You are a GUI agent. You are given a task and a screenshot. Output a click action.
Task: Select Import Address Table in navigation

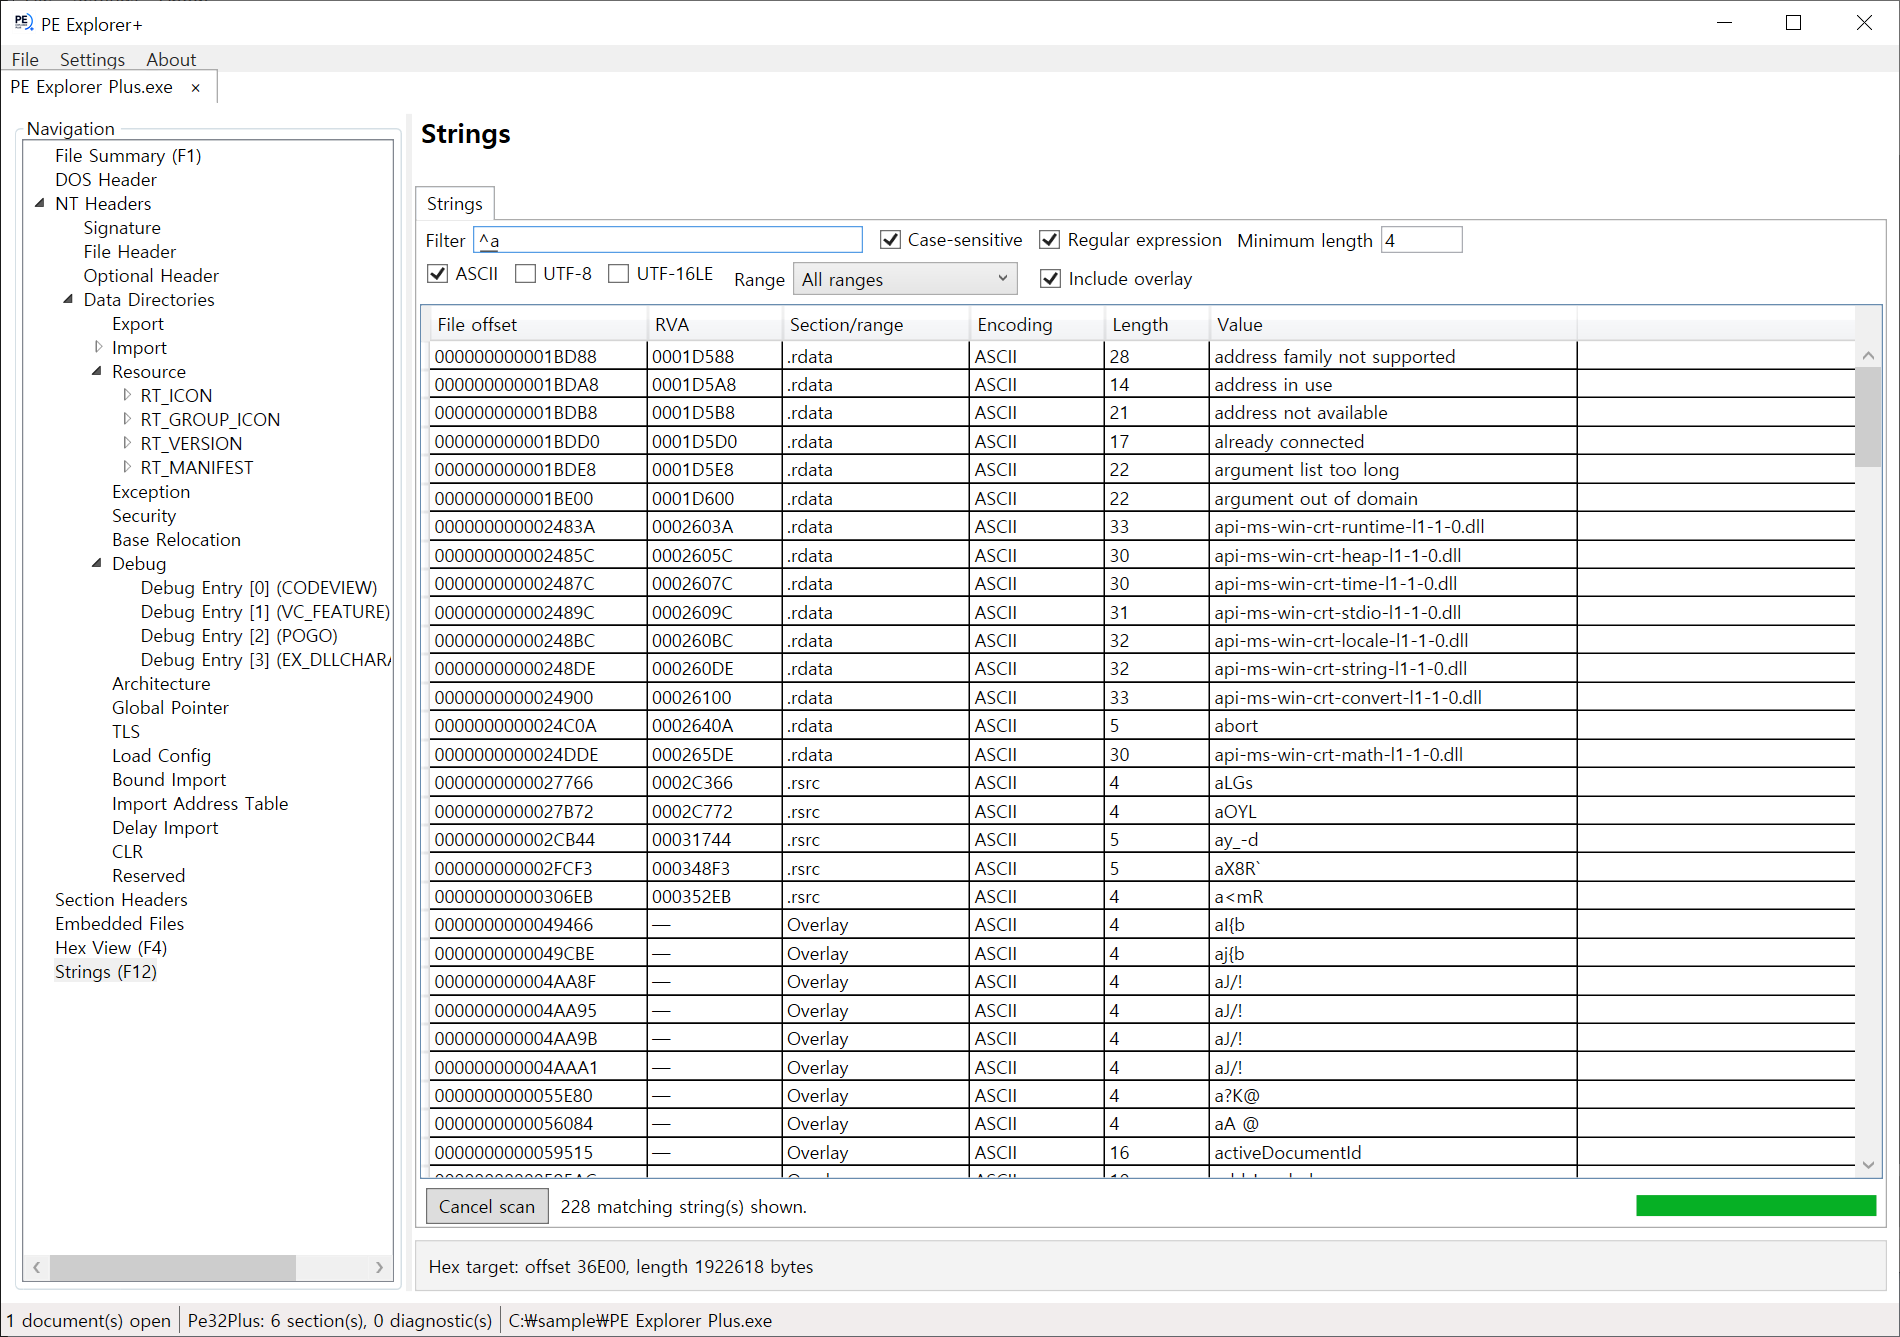pyautogui.click(x=200, y=804)
